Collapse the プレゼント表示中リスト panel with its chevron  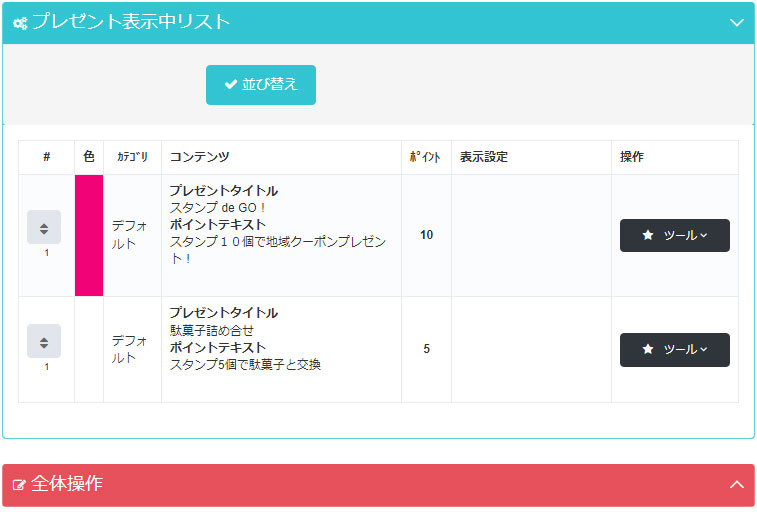(737, 22)
